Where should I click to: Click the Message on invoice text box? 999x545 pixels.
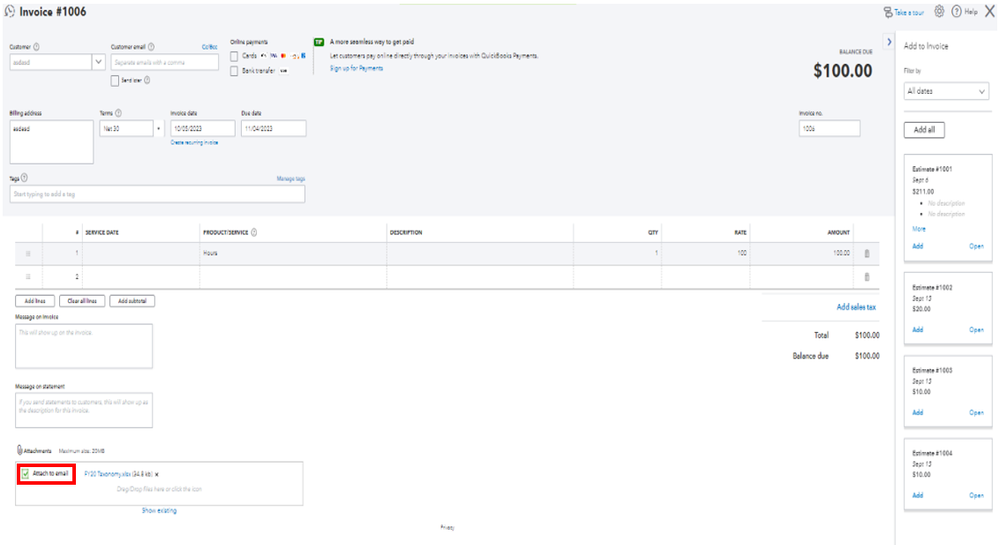click(84, 346)
